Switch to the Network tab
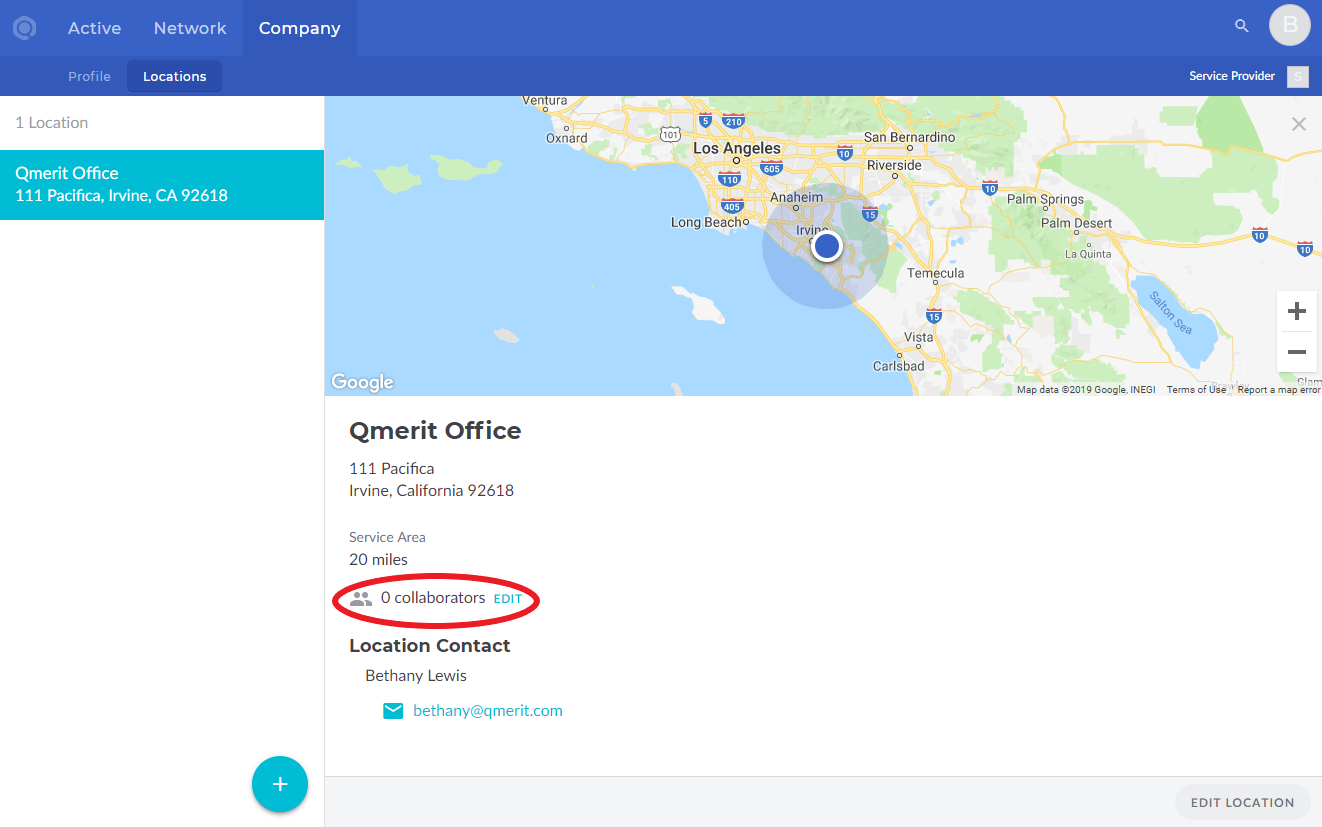This screenshot has height=827, width=1322. click(x=190, y=28)
